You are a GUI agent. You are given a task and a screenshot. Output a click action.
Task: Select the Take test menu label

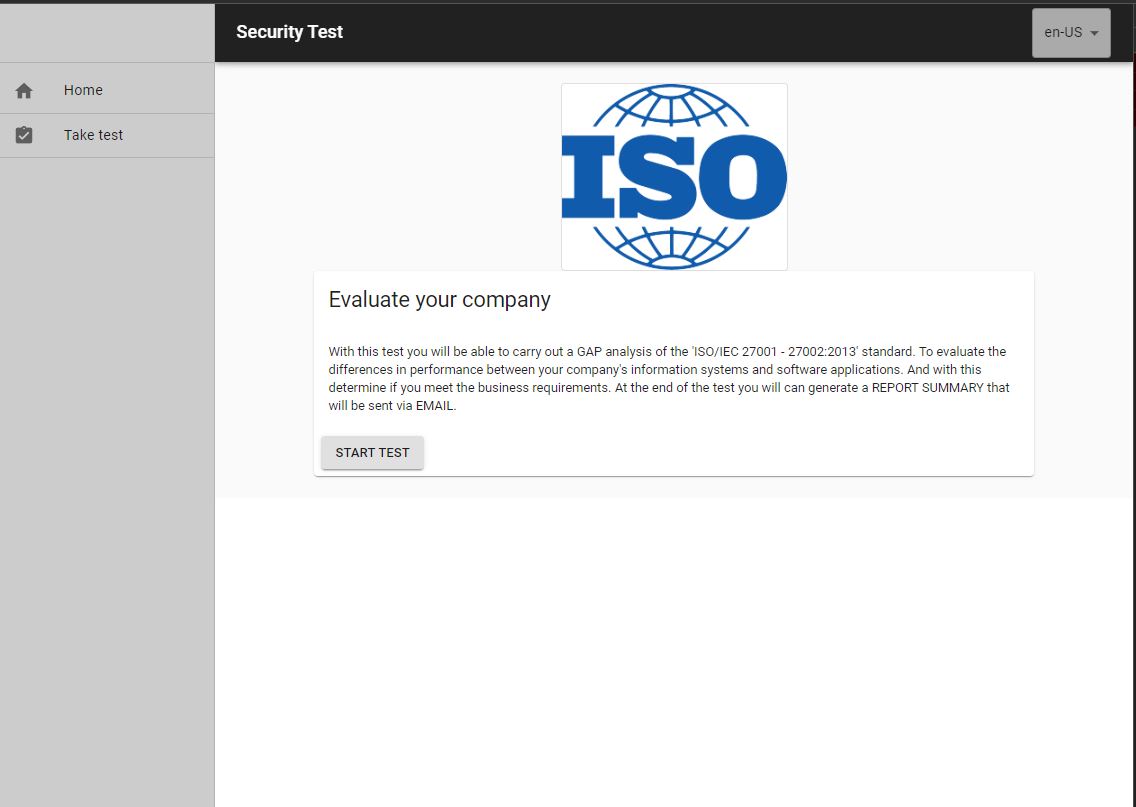coord(93,135)
